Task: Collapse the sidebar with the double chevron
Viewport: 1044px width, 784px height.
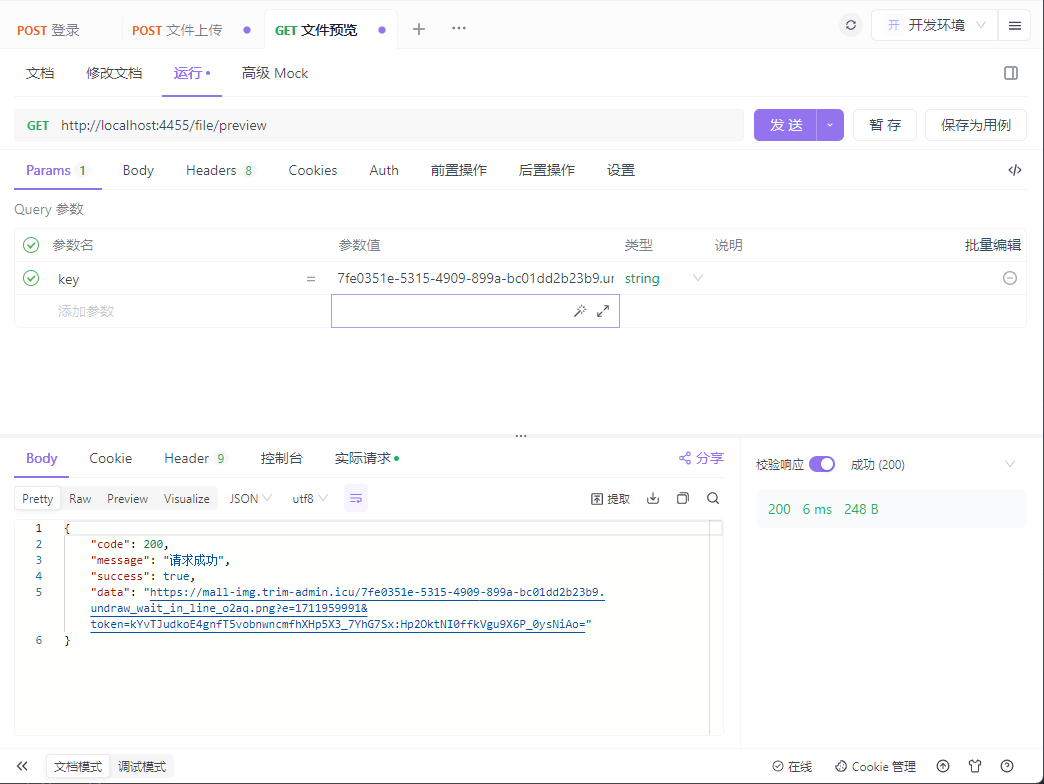Action: 22,766
